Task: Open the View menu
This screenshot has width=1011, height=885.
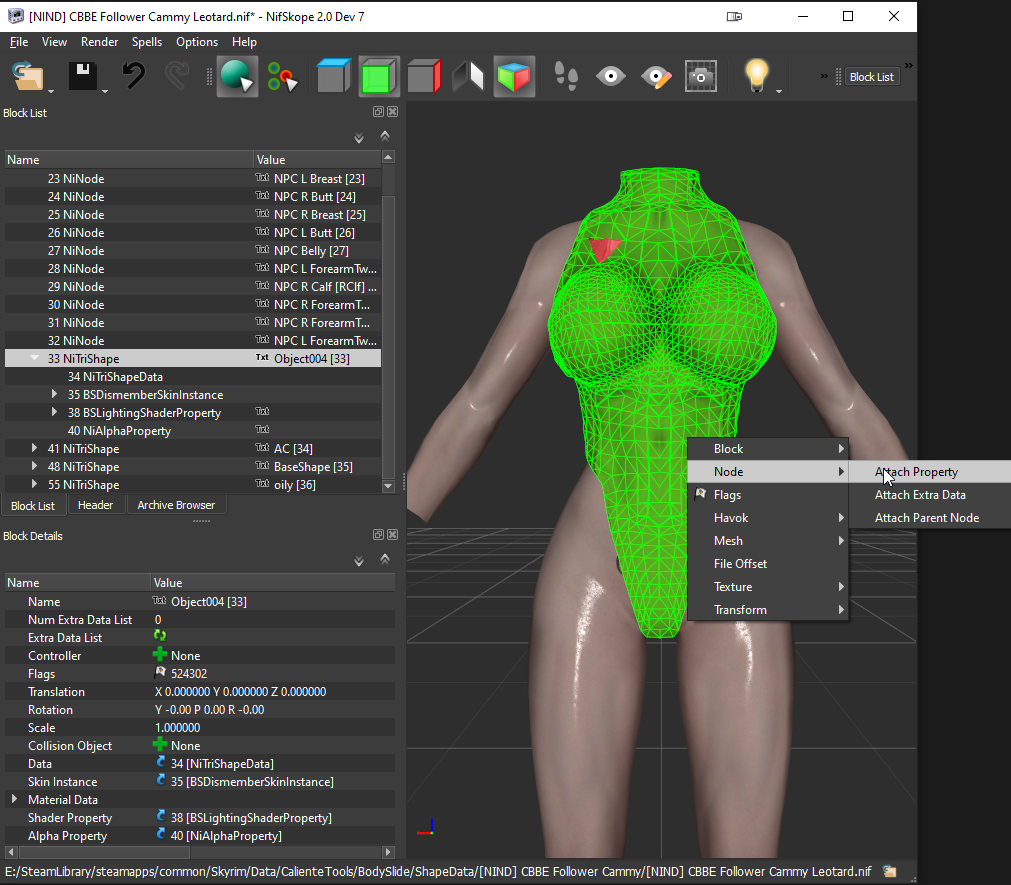Action: (54, 42)
